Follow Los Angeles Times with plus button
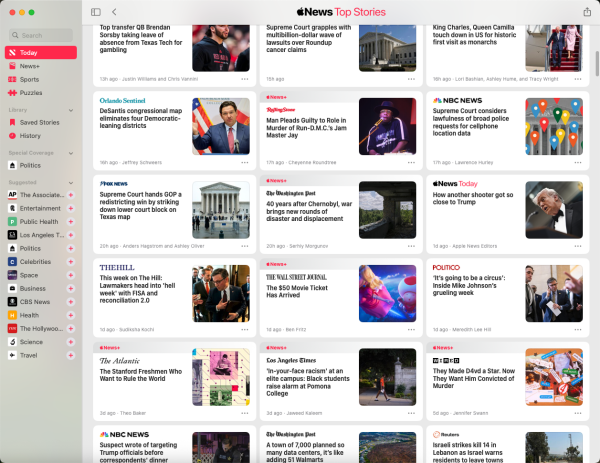Viewport: 600px width, 463px height. [x=71, y=235]
